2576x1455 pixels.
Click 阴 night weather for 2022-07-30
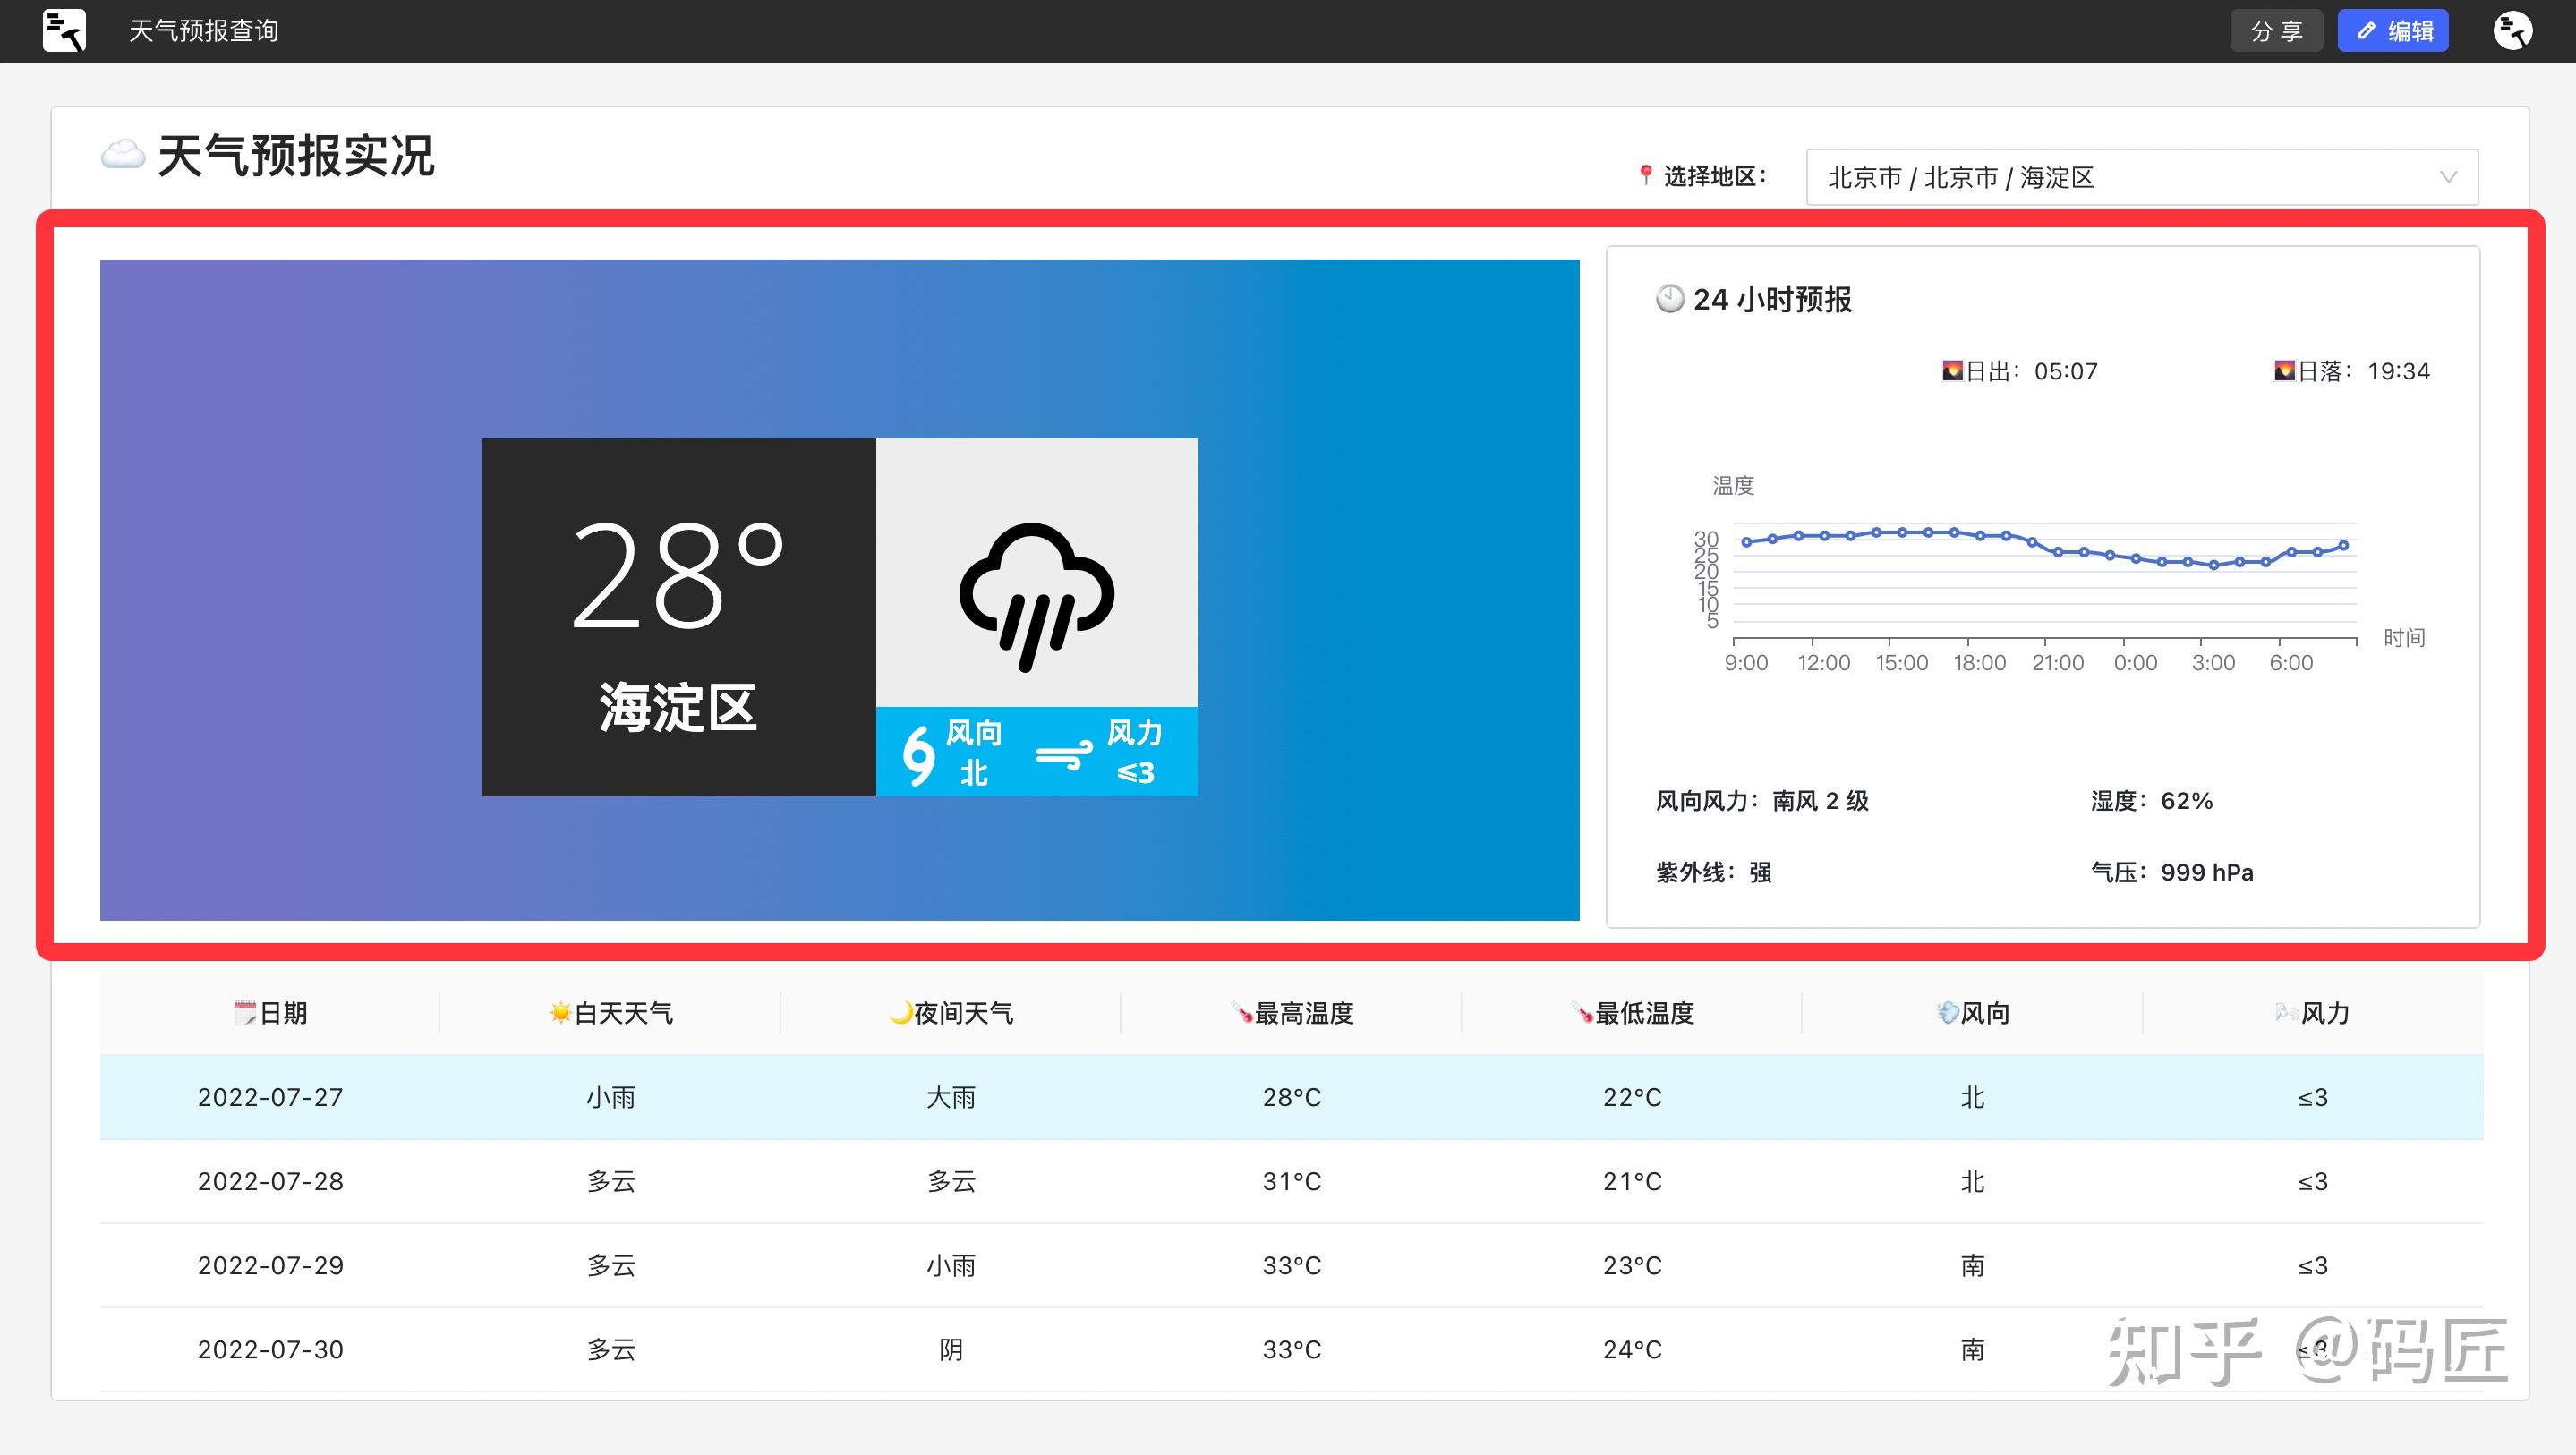coord(951,1349)
